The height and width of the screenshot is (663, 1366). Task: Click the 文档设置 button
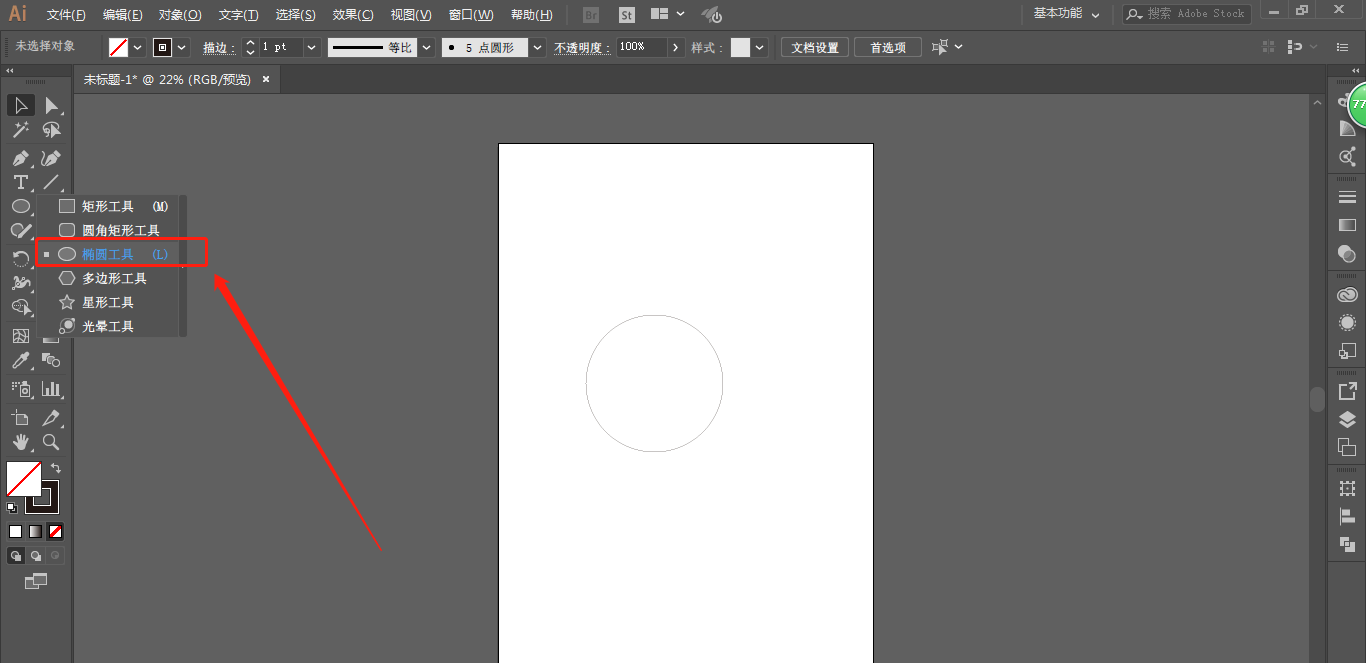point(815,47)
